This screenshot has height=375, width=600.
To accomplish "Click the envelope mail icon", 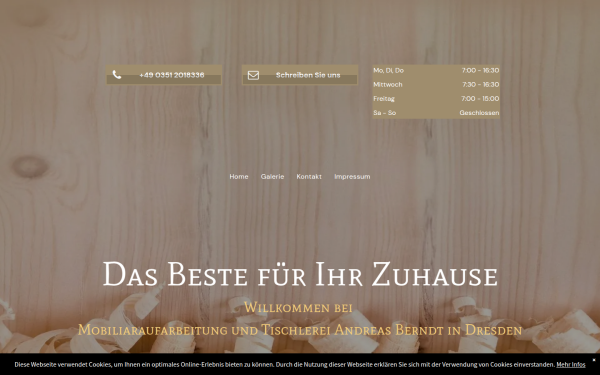I will 253,75.
